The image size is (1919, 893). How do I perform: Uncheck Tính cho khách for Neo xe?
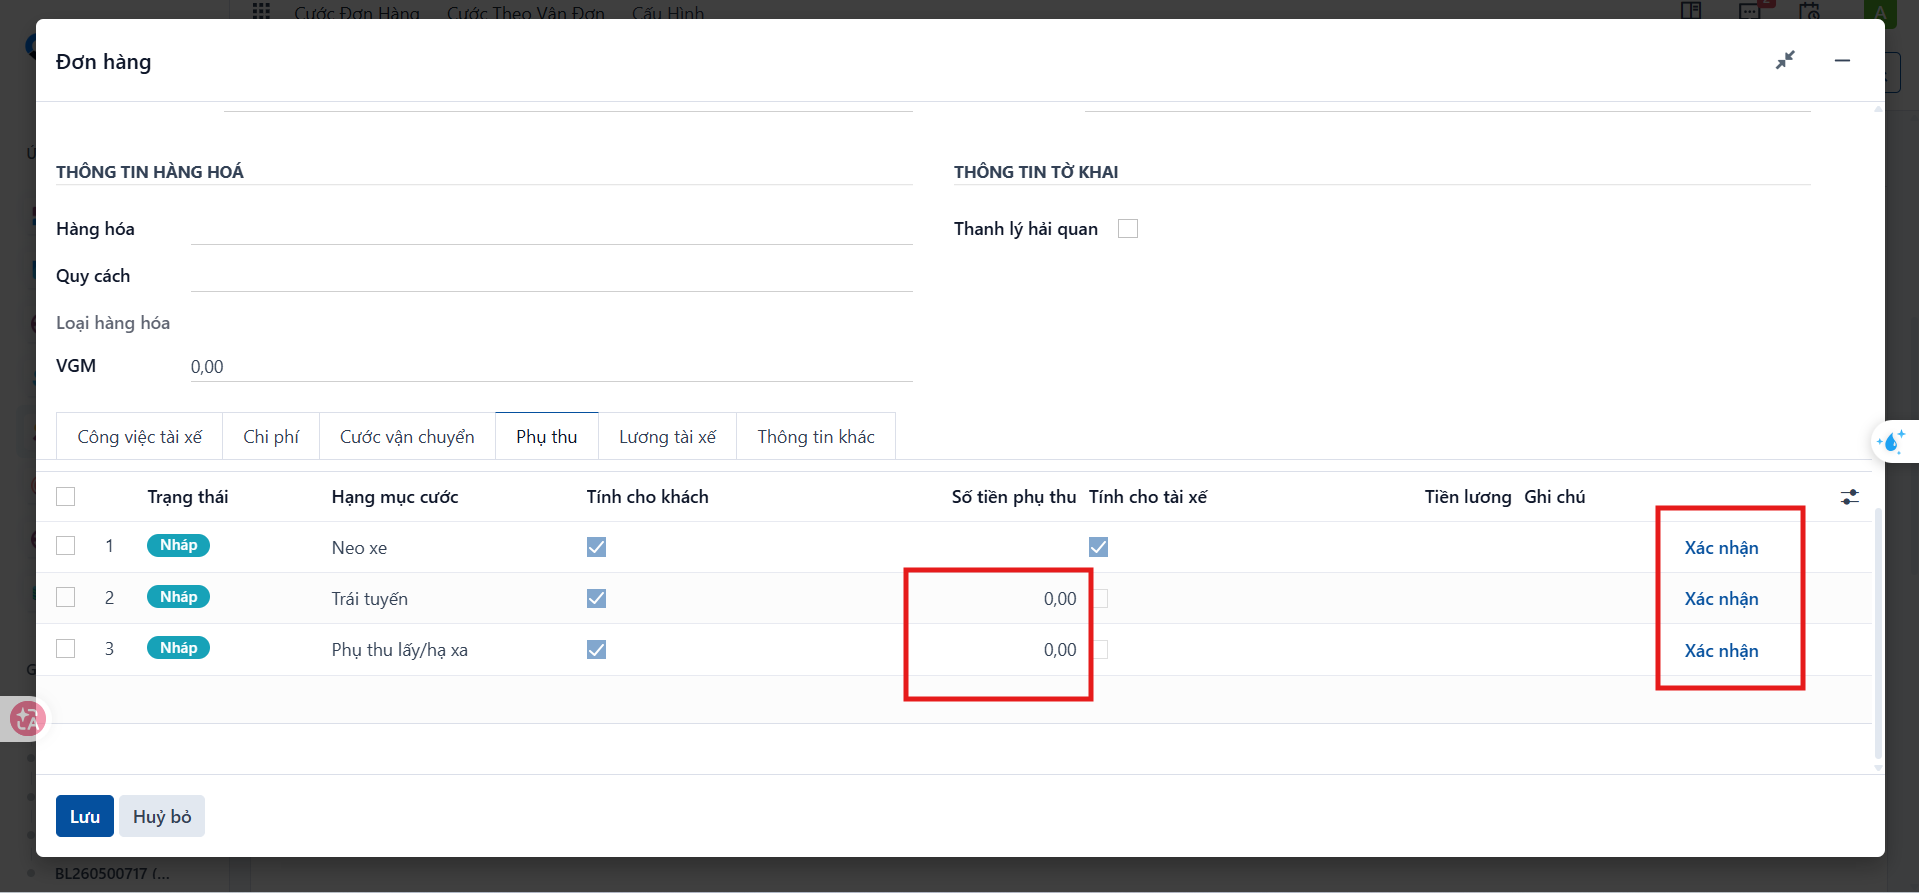click(x=596, y=547)
